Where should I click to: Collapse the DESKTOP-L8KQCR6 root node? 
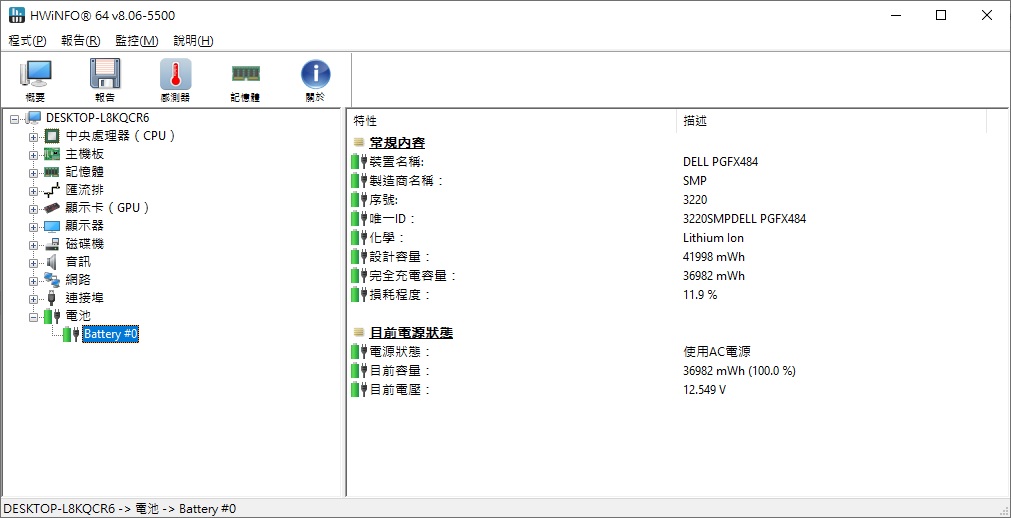(x=15, y=119)
